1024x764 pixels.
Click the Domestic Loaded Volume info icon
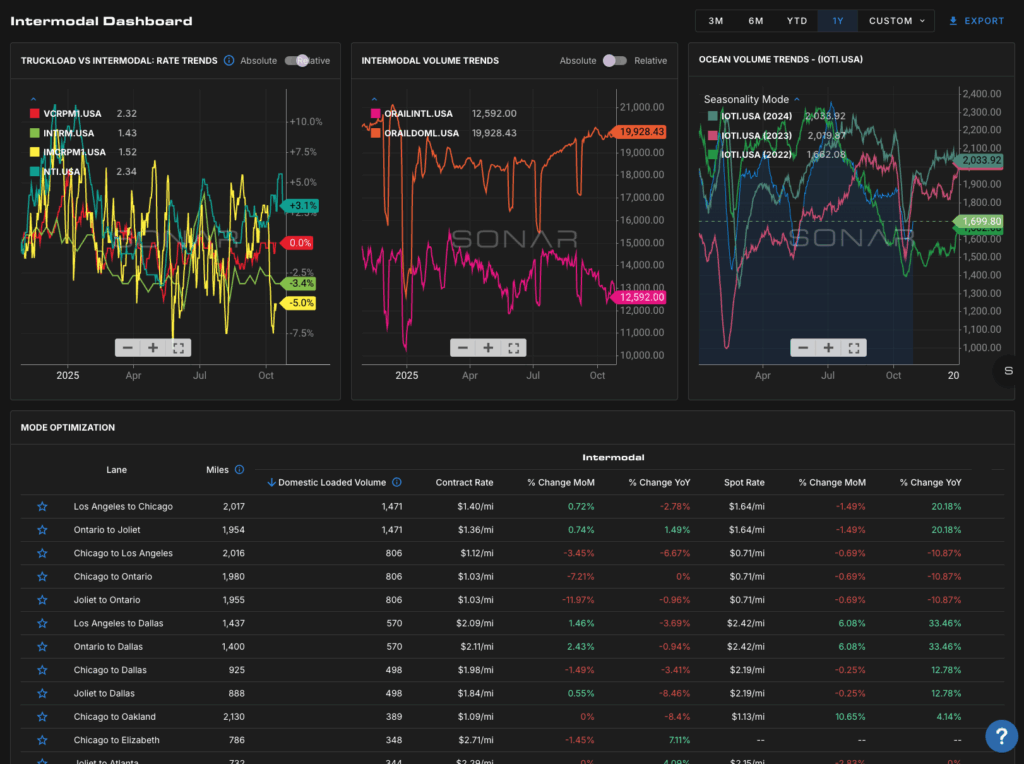coord(397,482)
